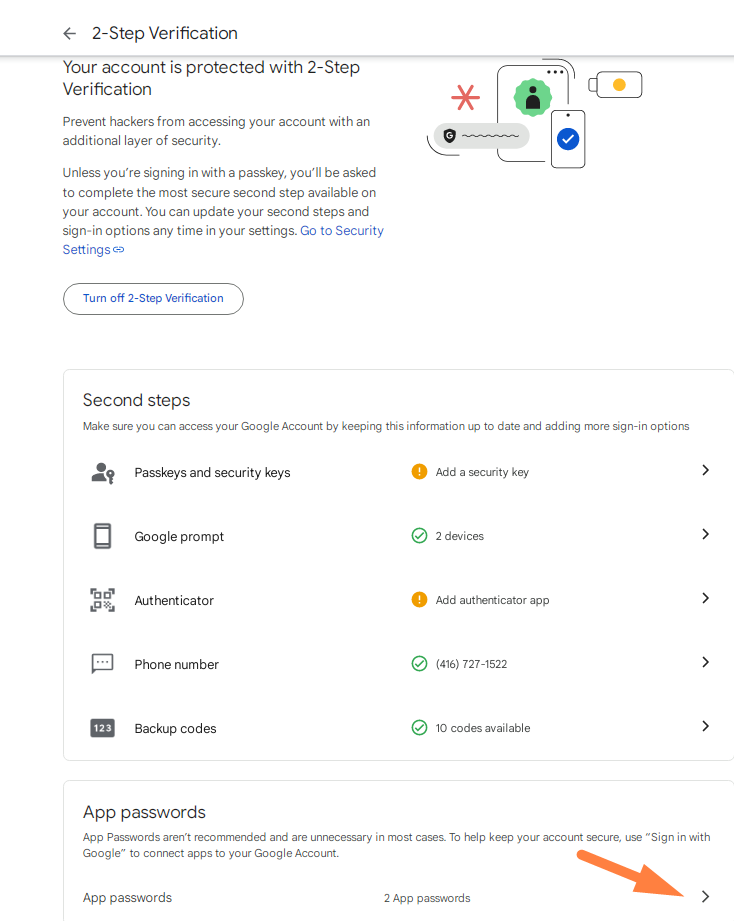This screenshot has width=734, height=921.
Task: Follow the Go to Security Settings link
Action: (x=341, y=231)
